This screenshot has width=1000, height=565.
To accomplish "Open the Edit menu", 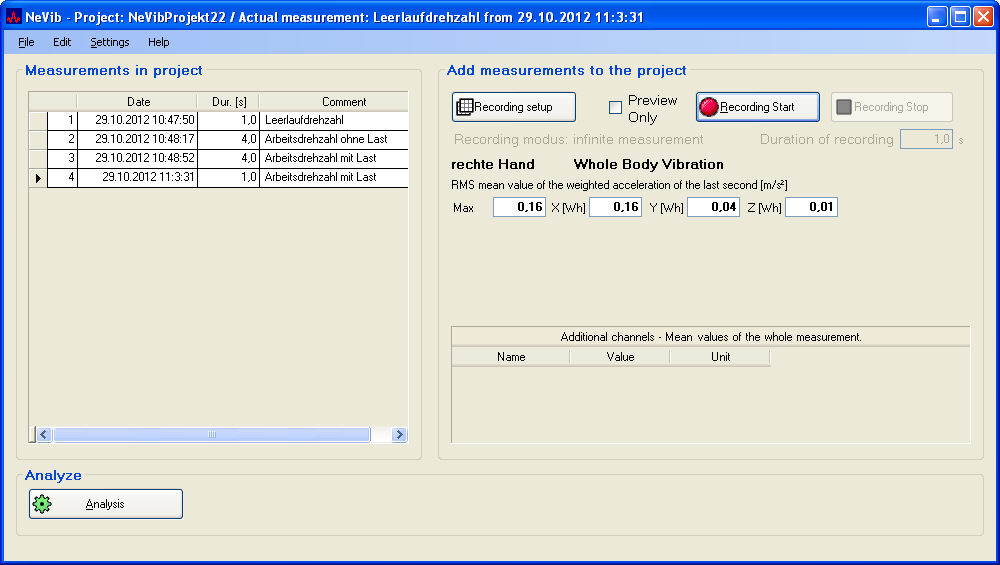I will pyautogui.click(x=62, y=42).
